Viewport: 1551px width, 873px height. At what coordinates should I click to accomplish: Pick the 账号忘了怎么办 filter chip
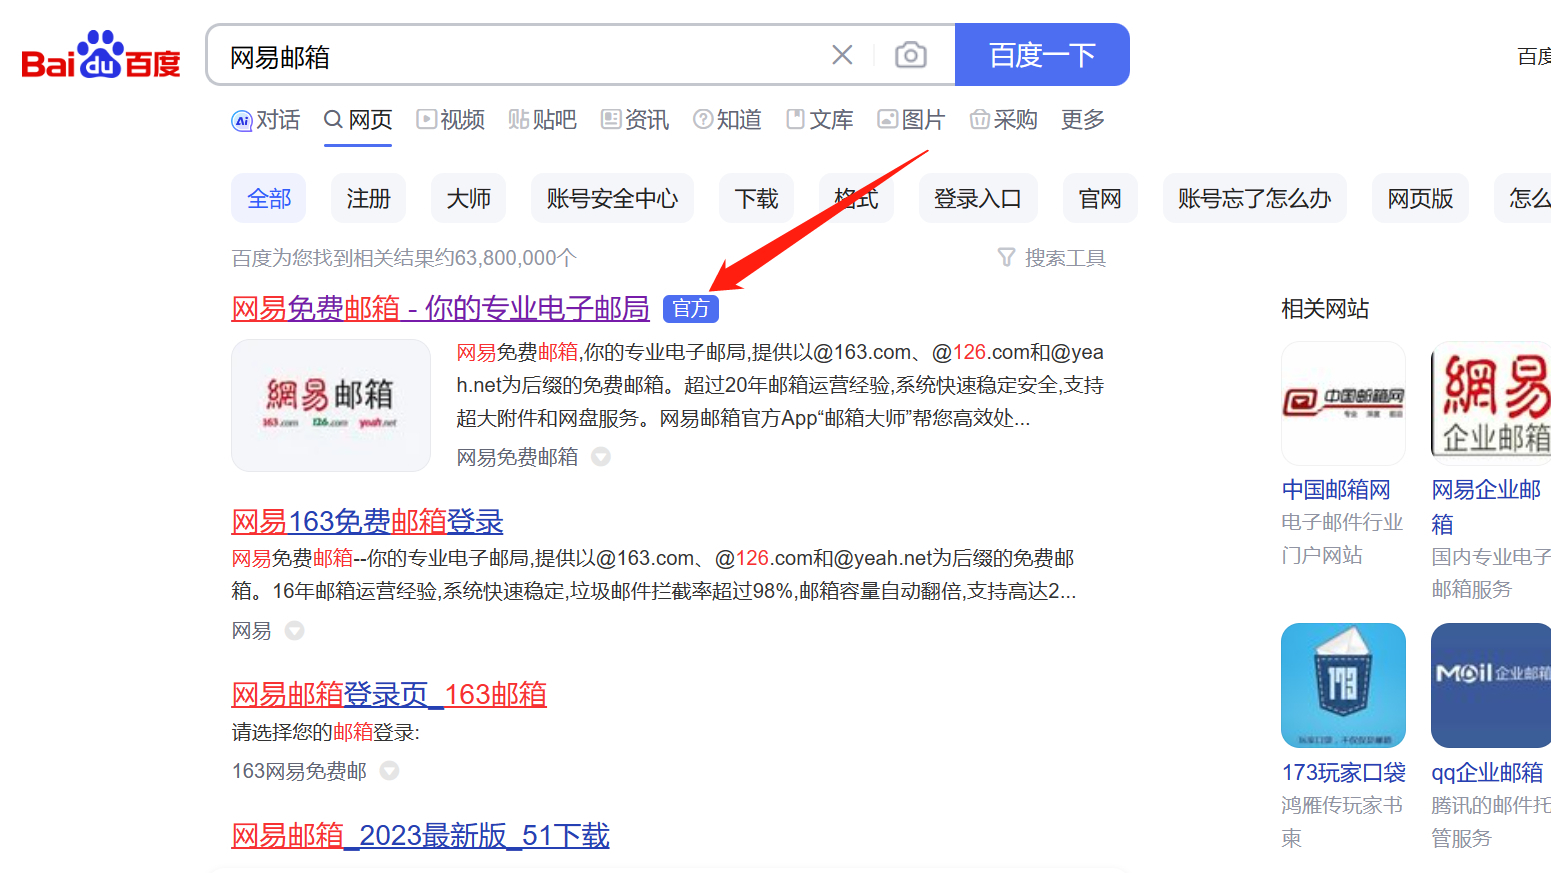point(1255,198)
